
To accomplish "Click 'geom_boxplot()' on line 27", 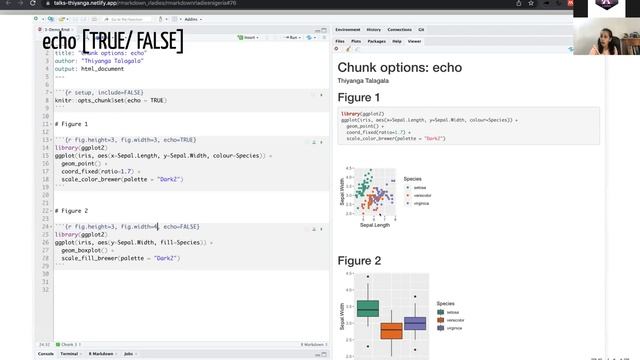I will 84,250.
